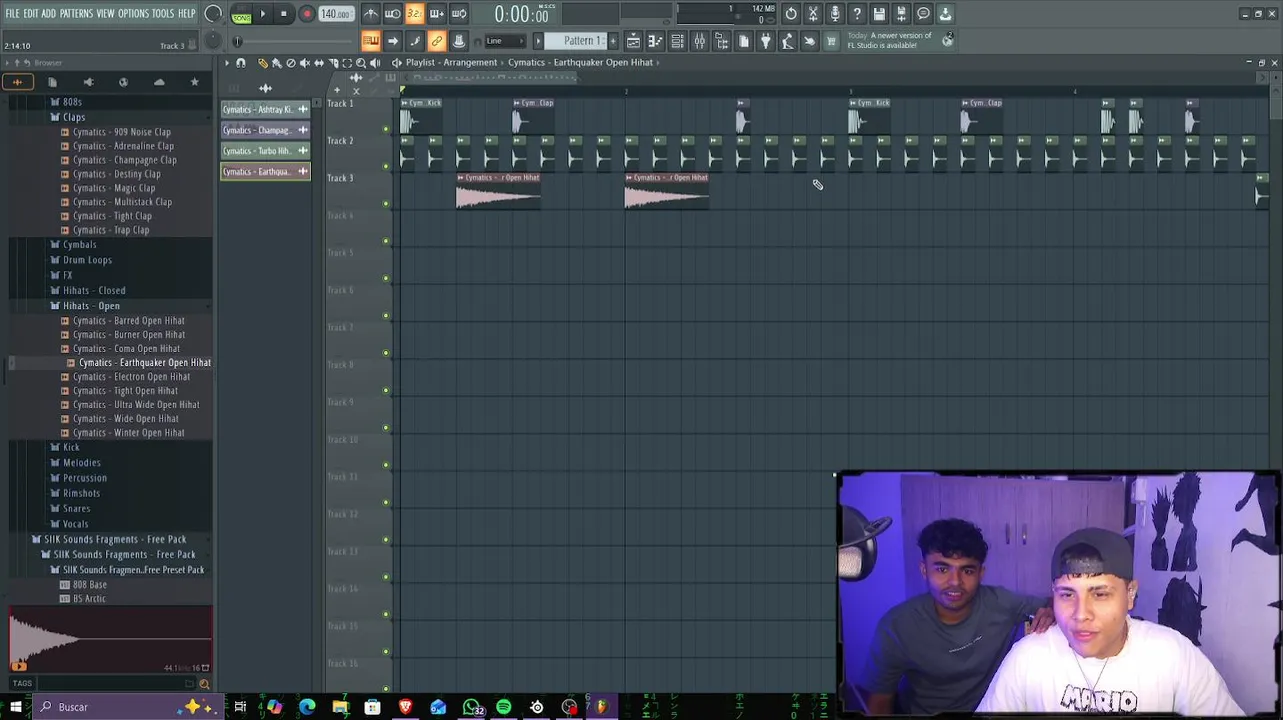1283x720 pixels.
Task: Click the Play transport button
Action: [263, 14]
